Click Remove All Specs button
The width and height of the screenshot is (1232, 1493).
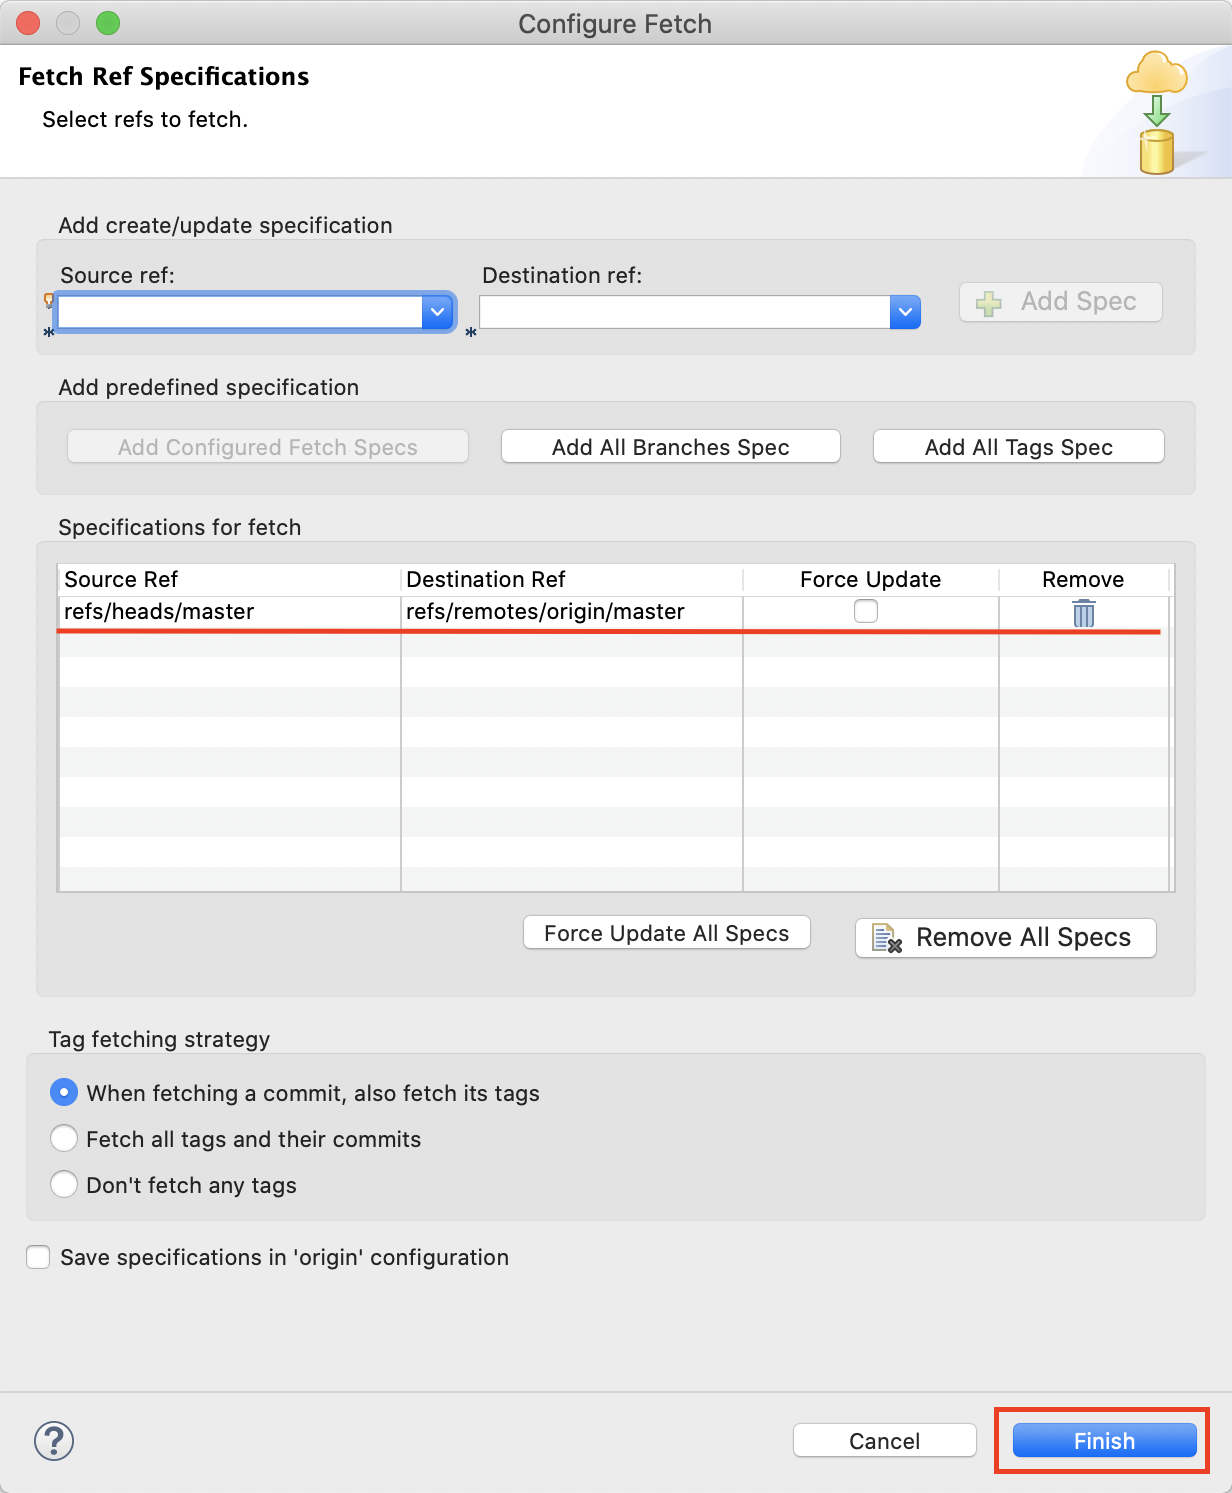[1006, 938]
